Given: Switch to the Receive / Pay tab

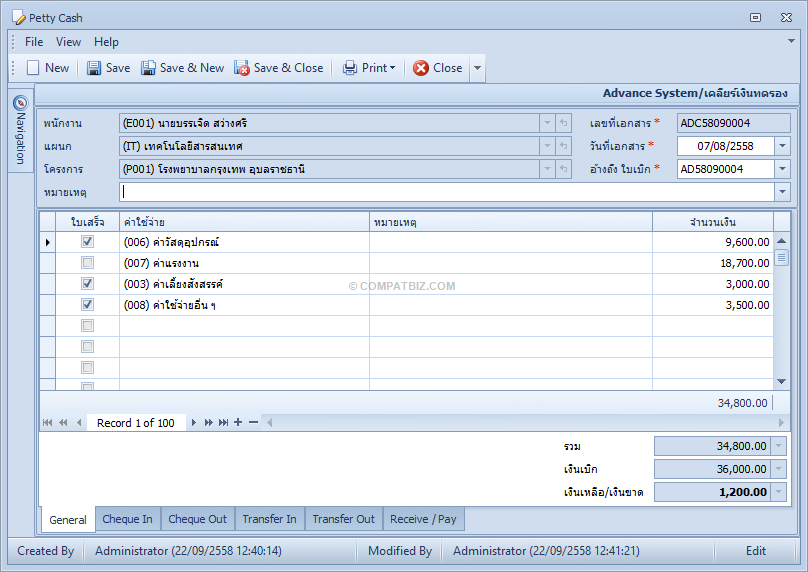Looking at the screenshot, I should click(x=423, y=519).
